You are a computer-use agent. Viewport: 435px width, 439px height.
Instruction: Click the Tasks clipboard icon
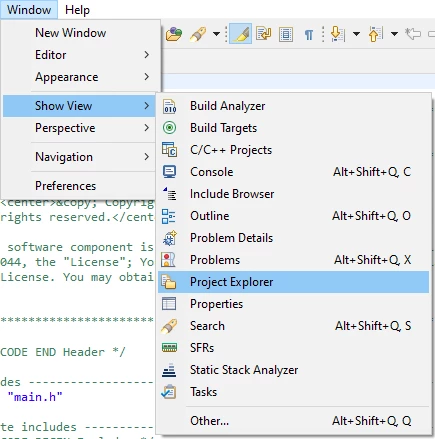click(169, 392)
